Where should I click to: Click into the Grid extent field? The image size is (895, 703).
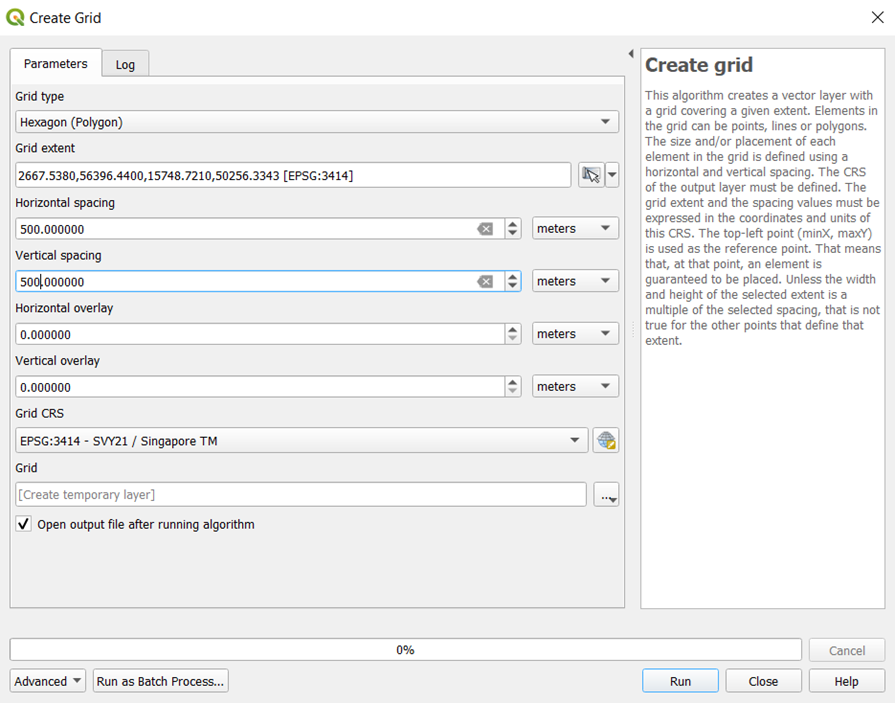coord(293,176)
